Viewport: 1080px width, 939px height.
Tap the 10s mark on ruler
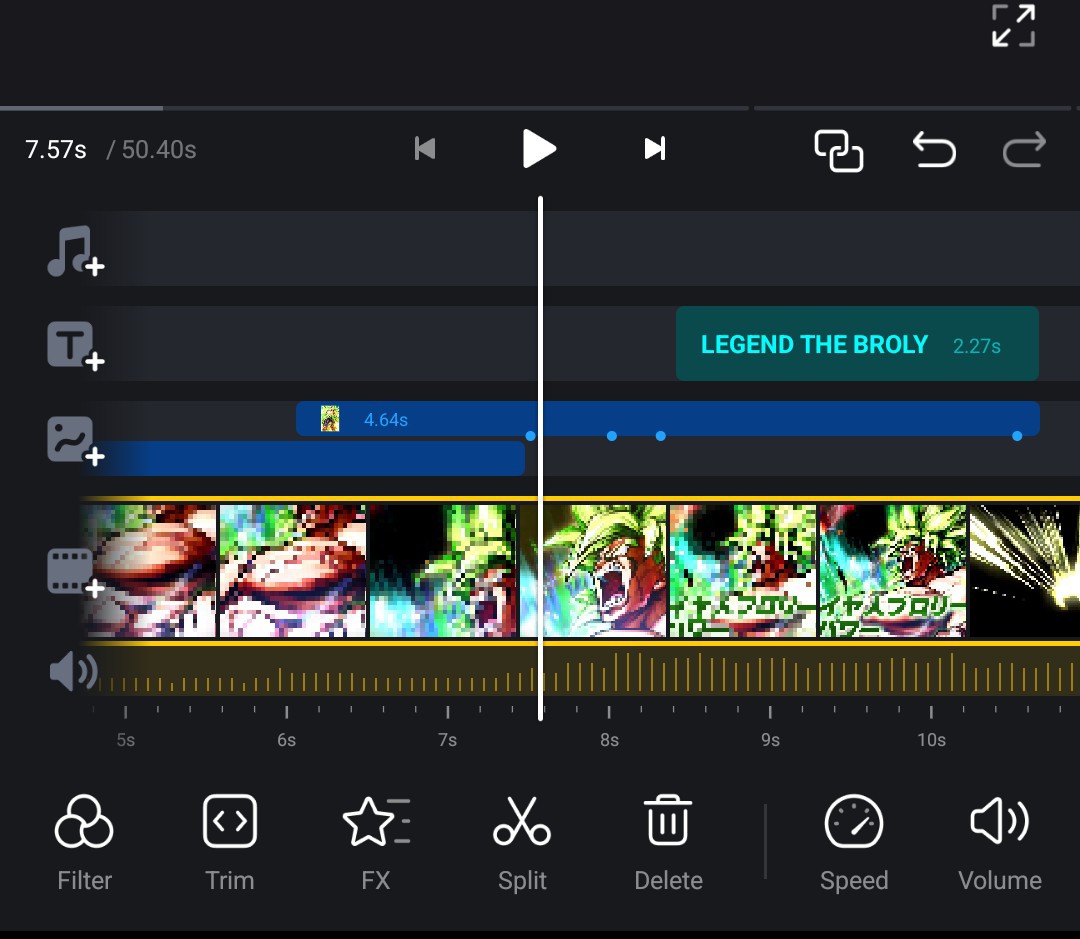point(931,740)
